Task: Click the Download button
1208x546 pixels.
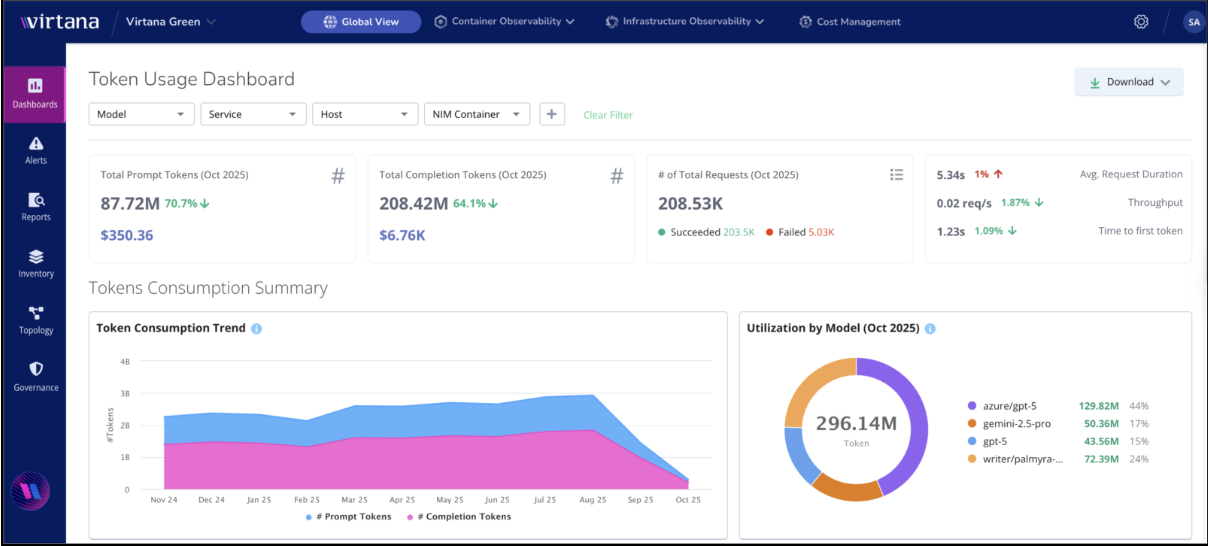Action: 1129,82
